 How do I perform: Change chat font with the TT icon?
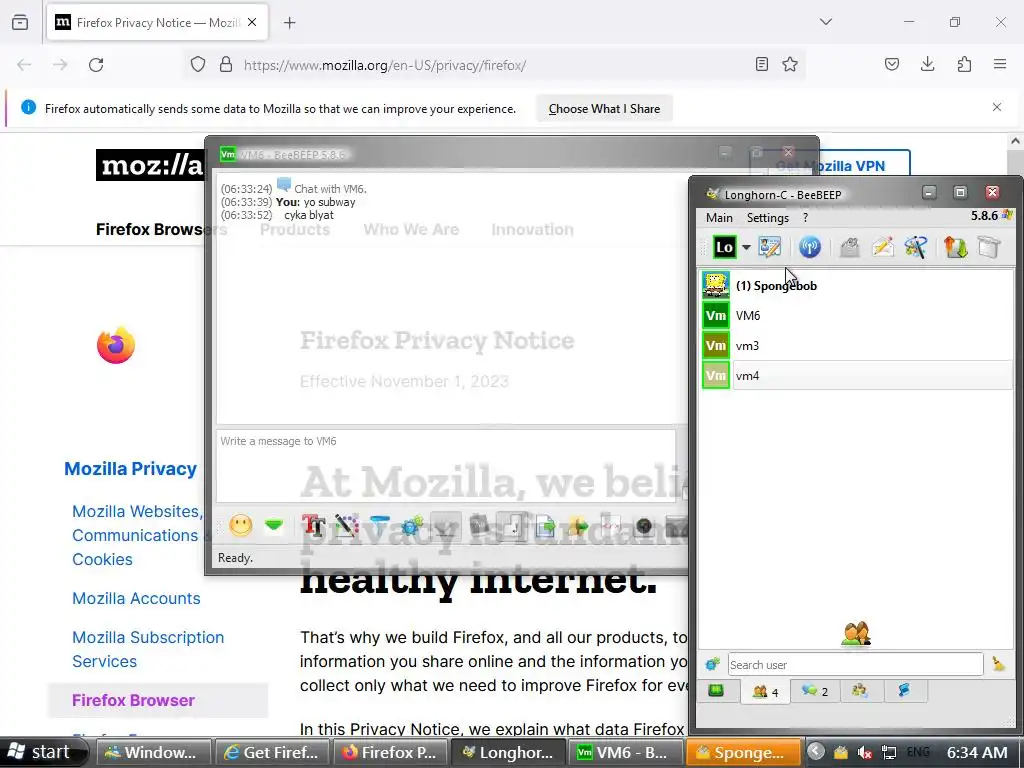313,526
